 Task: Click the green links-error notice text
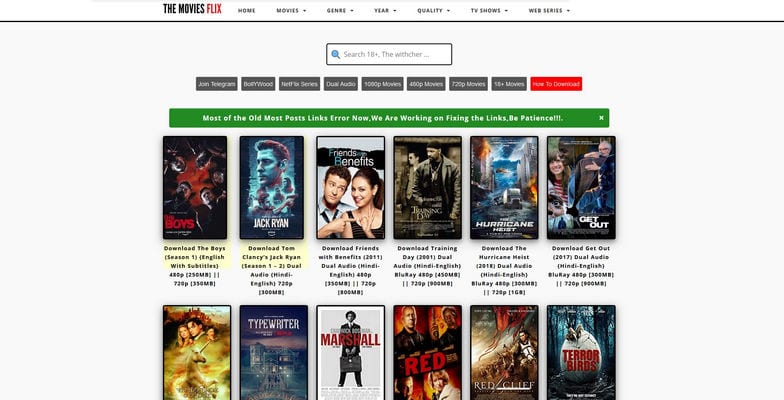pos(382,118)
